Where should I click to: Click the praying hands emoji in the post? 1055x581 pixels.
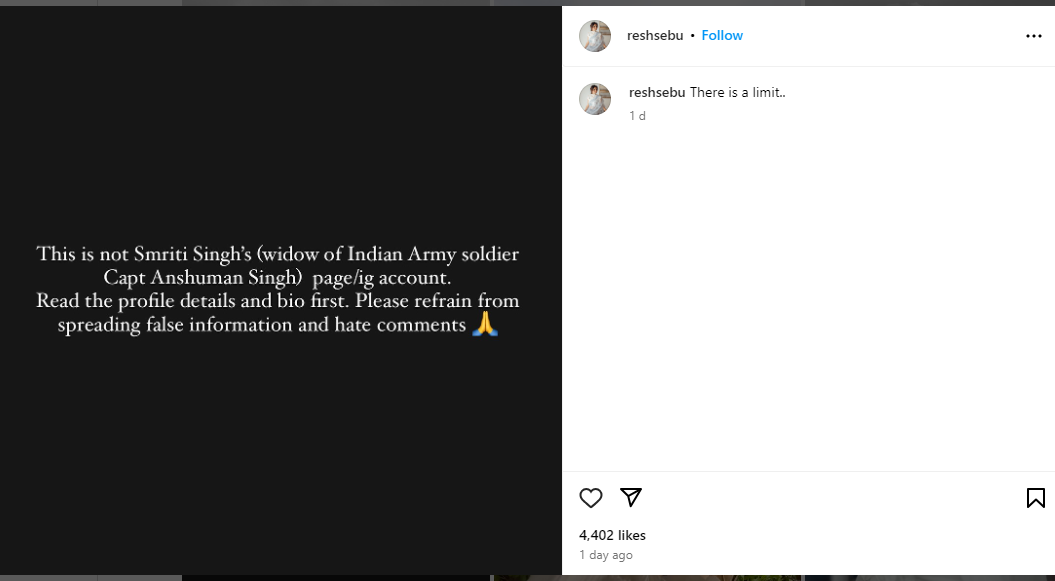[485, 324]
